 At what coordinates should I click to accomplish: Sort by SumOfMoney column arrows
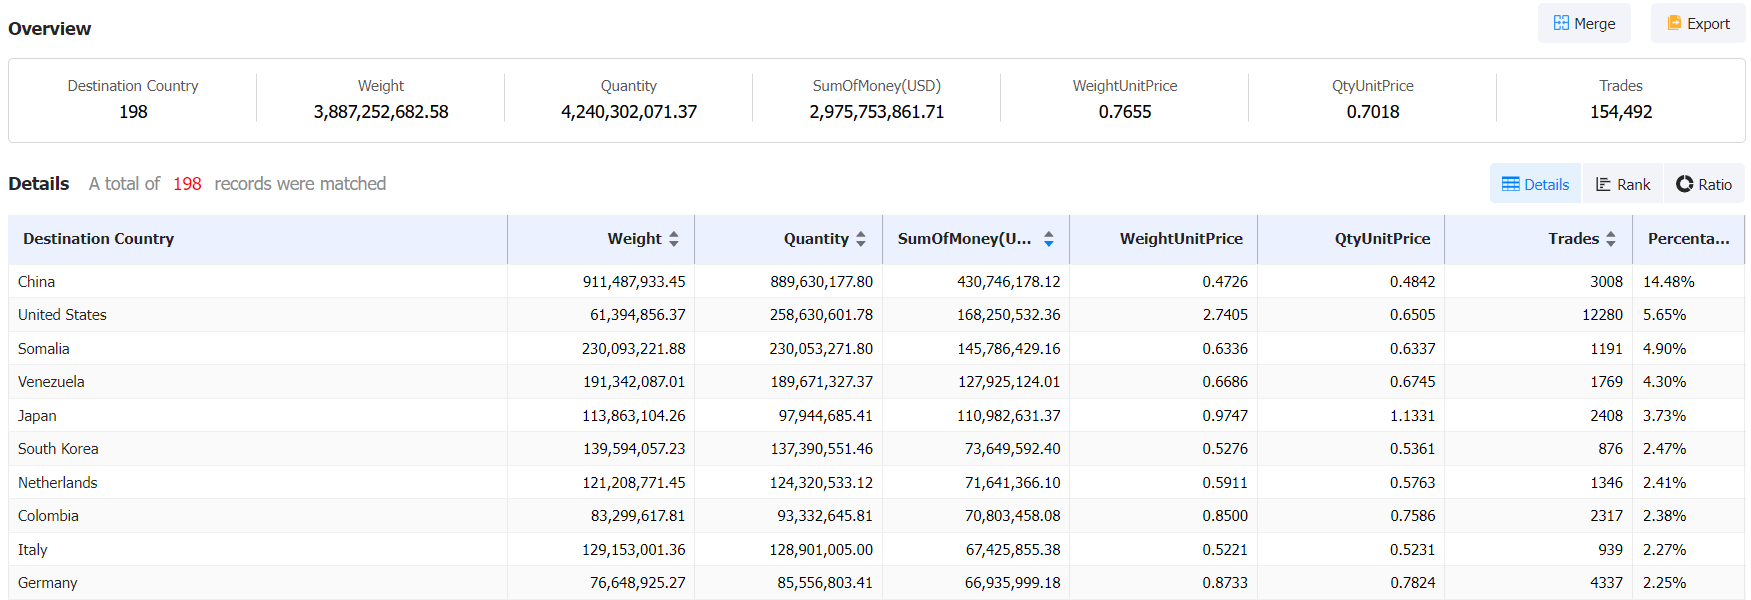[x=1048, y=239]
